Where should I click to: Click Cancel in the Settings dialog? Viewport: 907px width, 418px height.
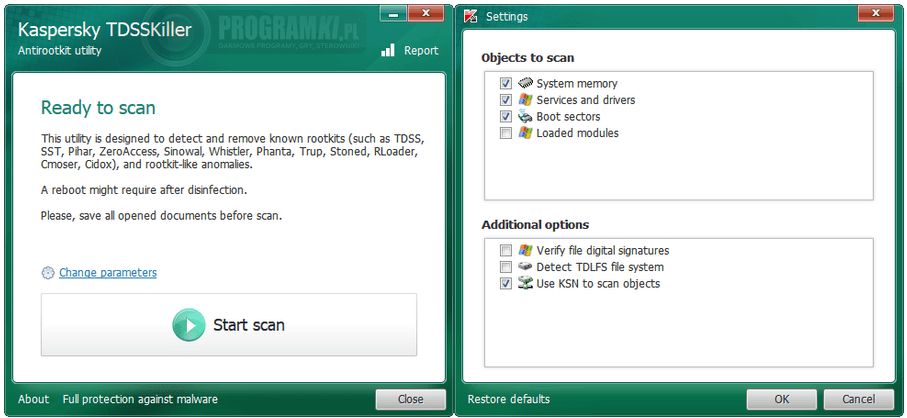coord(858,399)
